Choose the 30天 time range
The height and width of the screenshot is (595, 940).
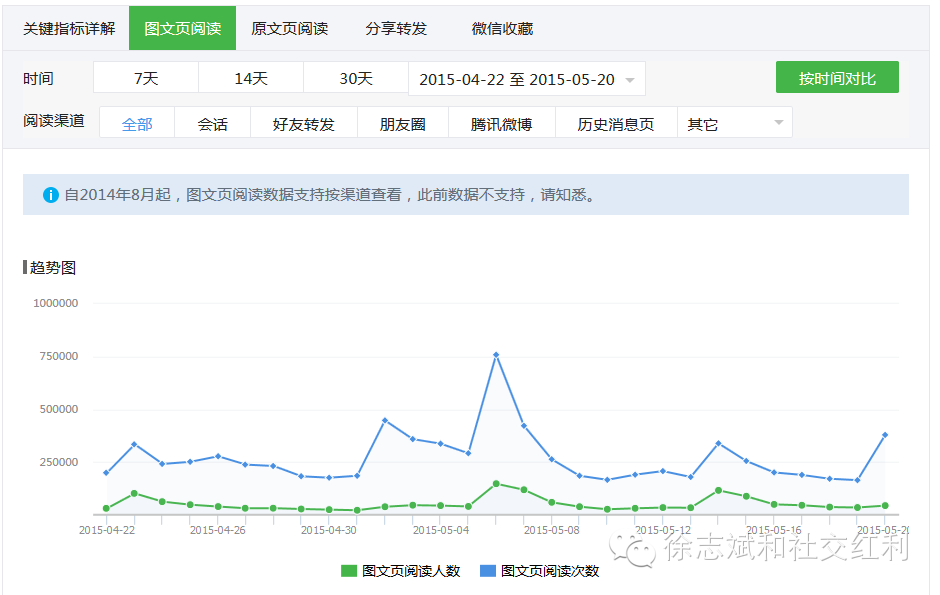(x=356, y=78)
